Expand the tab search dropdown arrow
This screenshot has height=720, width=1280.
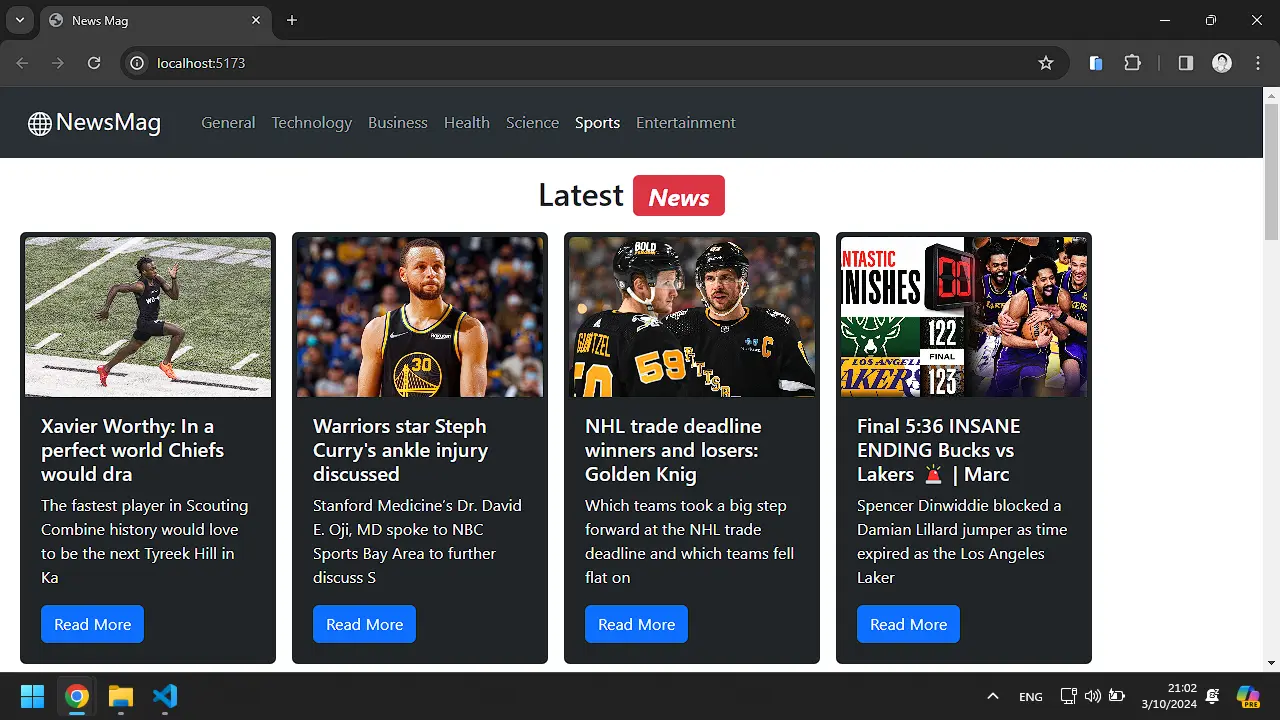pyautogui.click(x=19, y=20)
